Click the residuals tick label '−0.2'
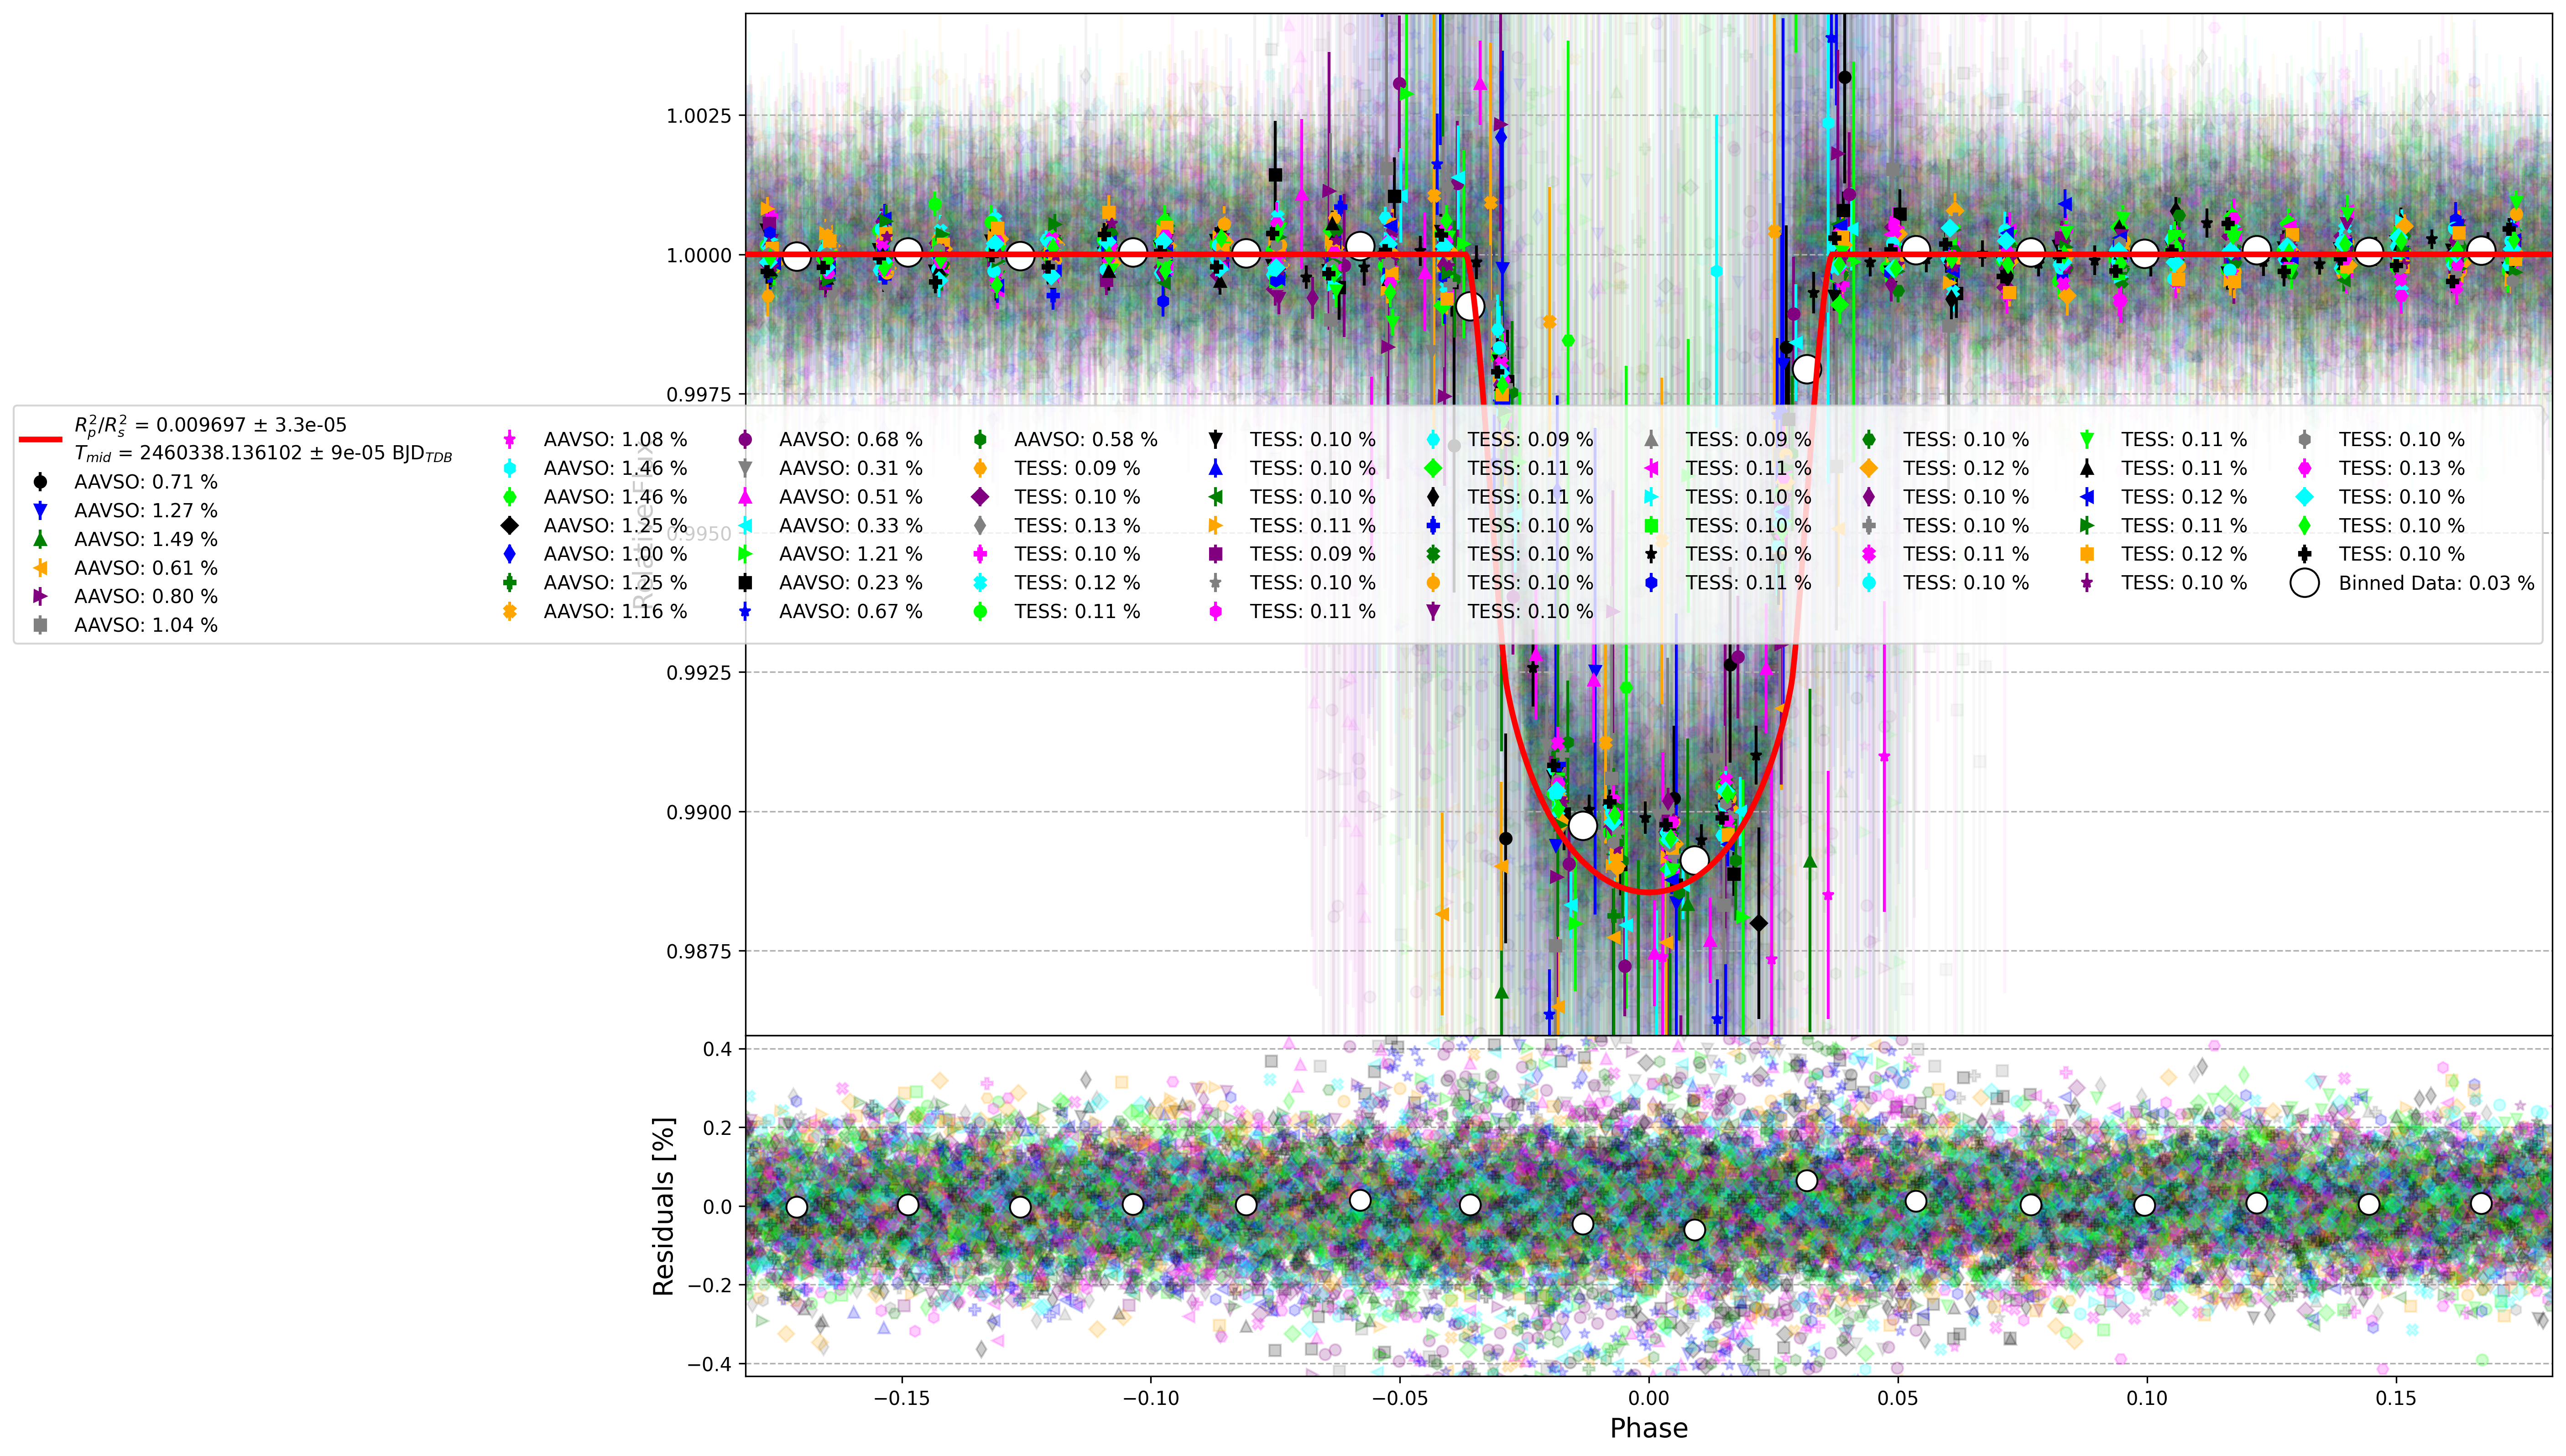The width and height of the screenshot is (2566, 1456). pyautogui.click(x=709, y=1285)
